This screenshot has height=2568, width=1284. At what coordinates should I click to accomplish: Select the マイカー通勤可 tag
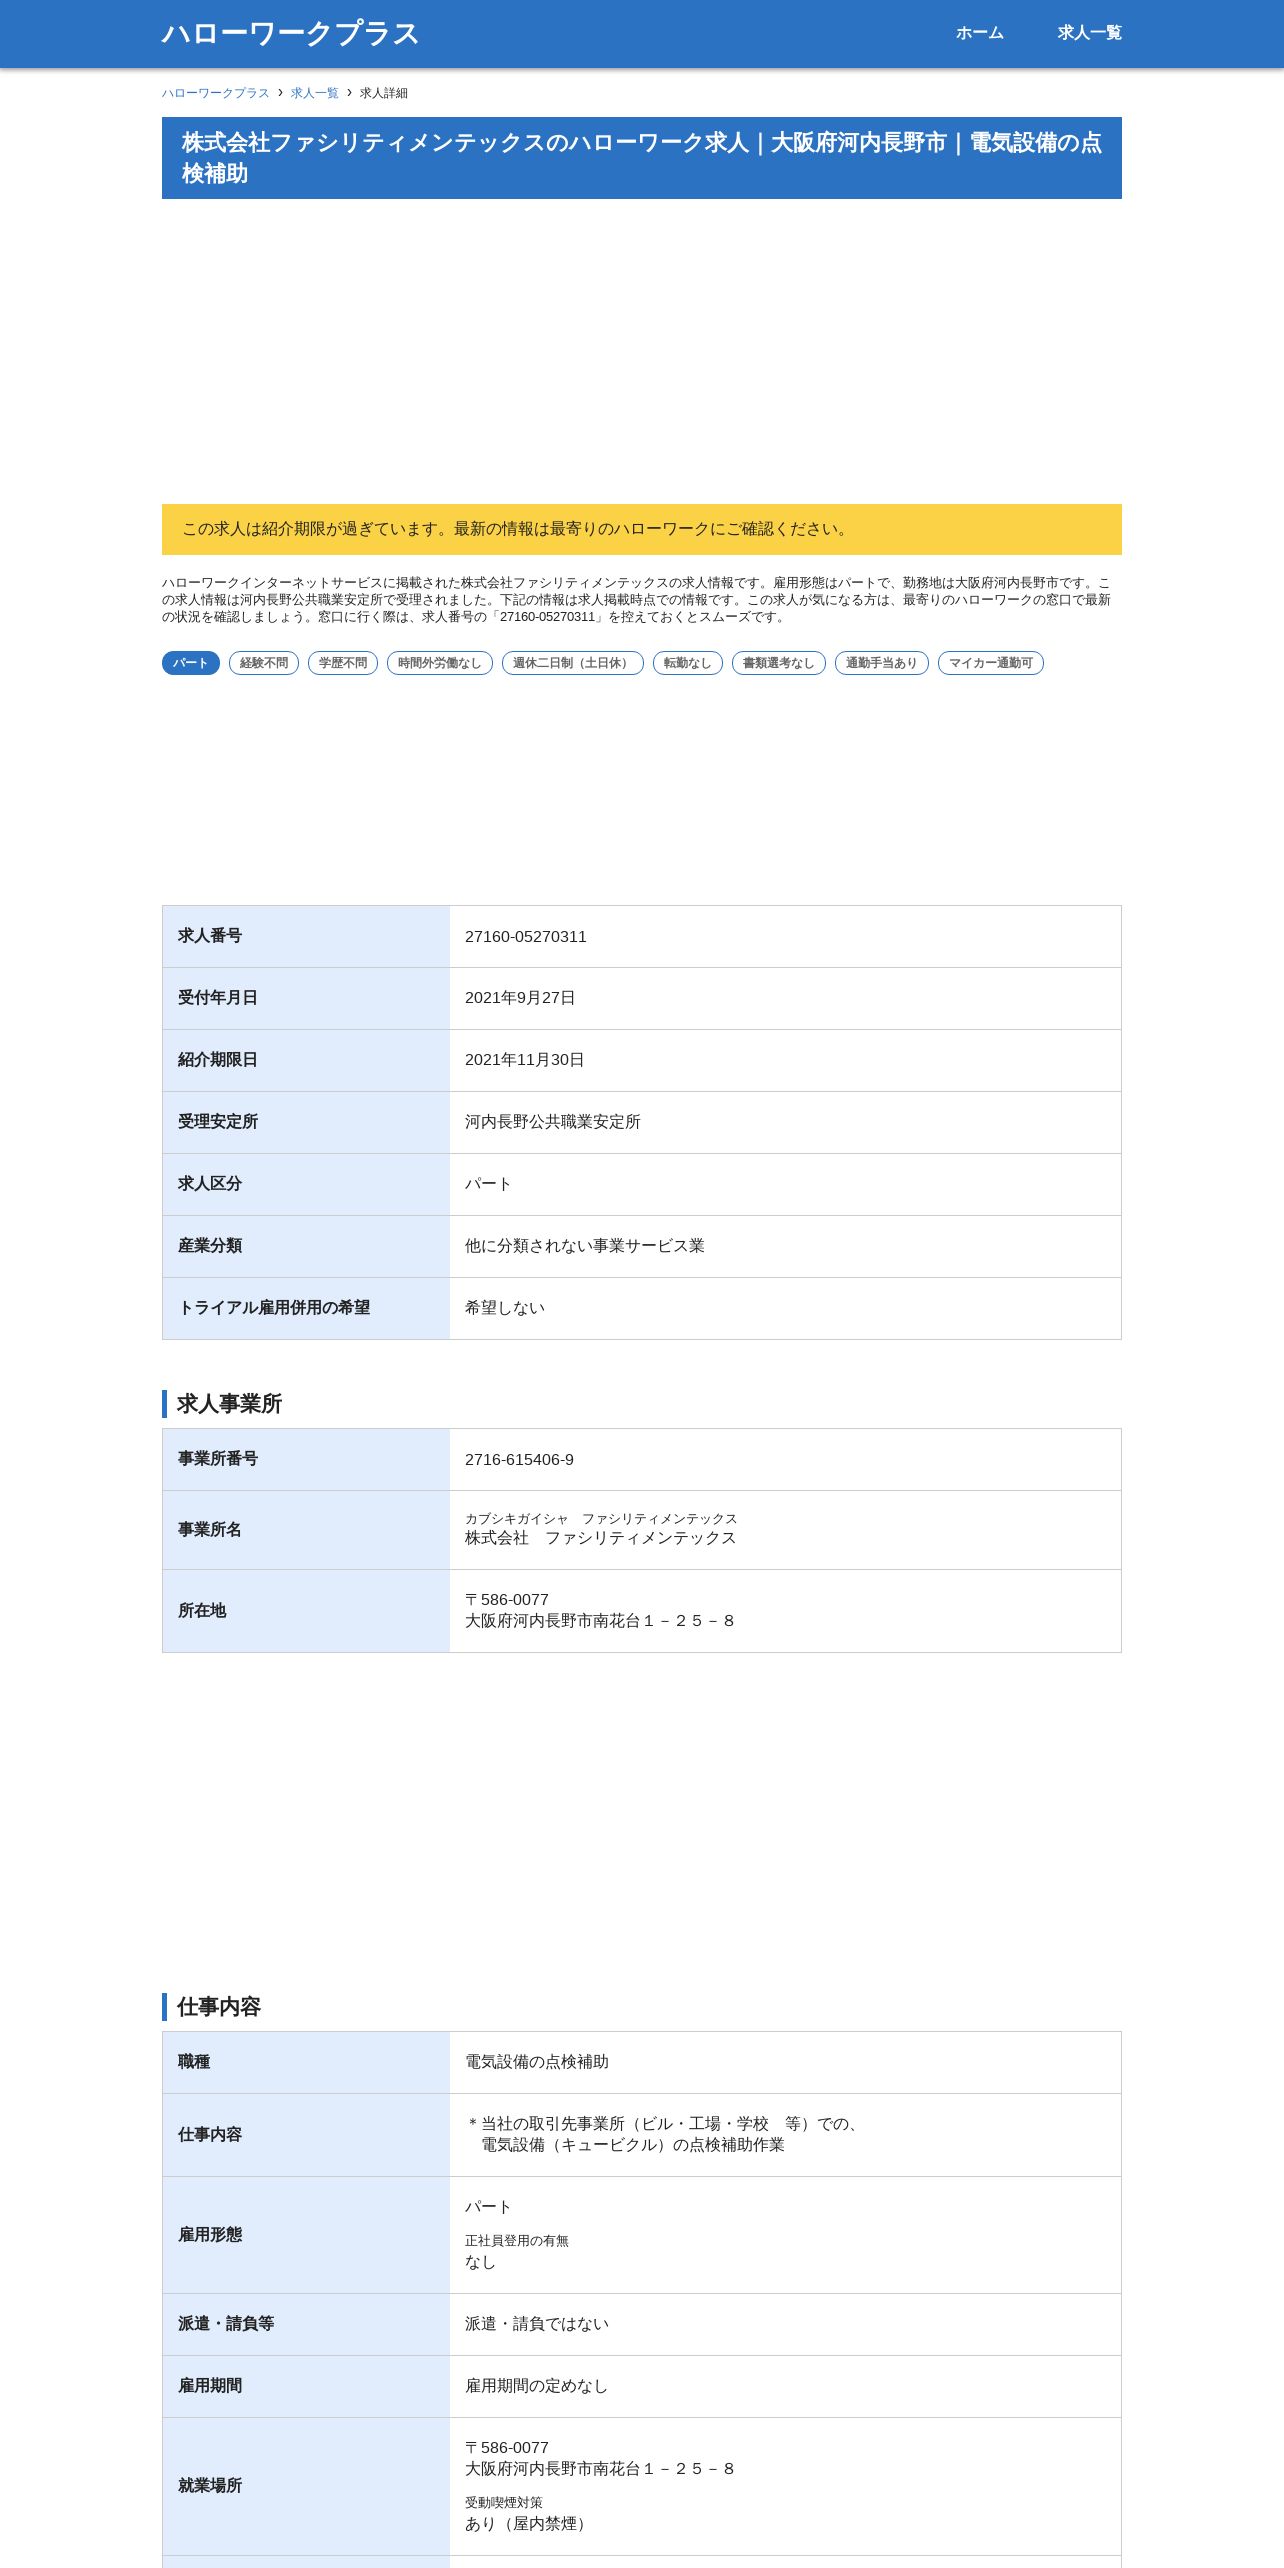coord(991,663)
